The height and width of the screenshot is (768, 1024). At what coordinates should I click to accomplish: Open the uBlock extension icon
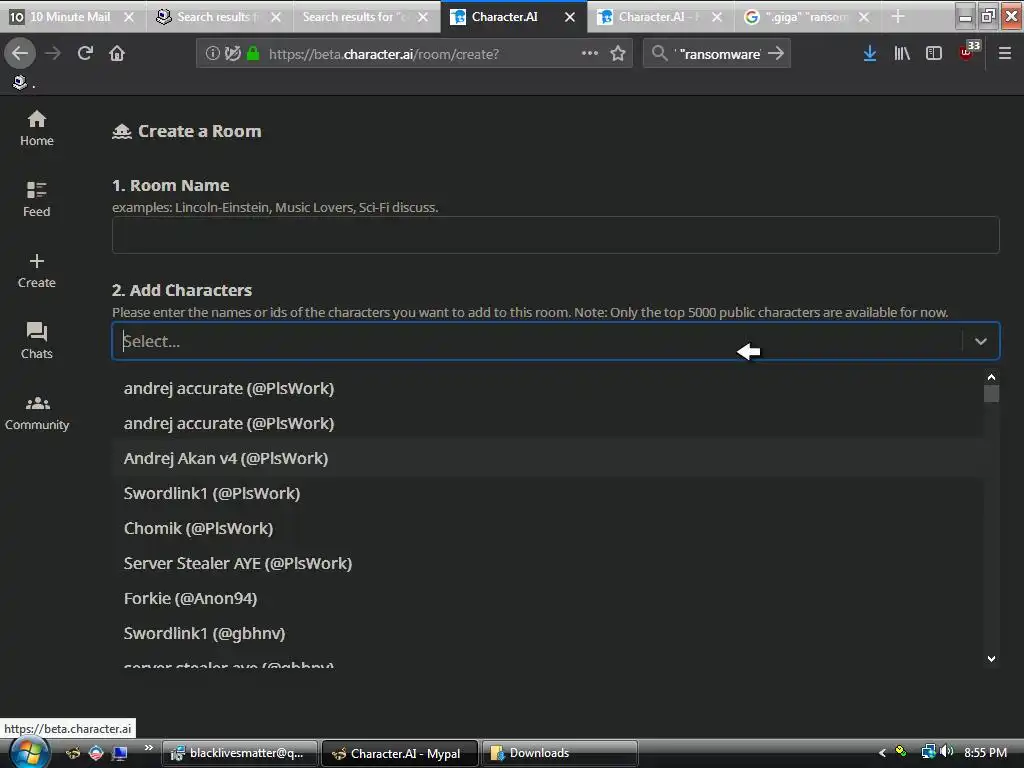[968, 52]
